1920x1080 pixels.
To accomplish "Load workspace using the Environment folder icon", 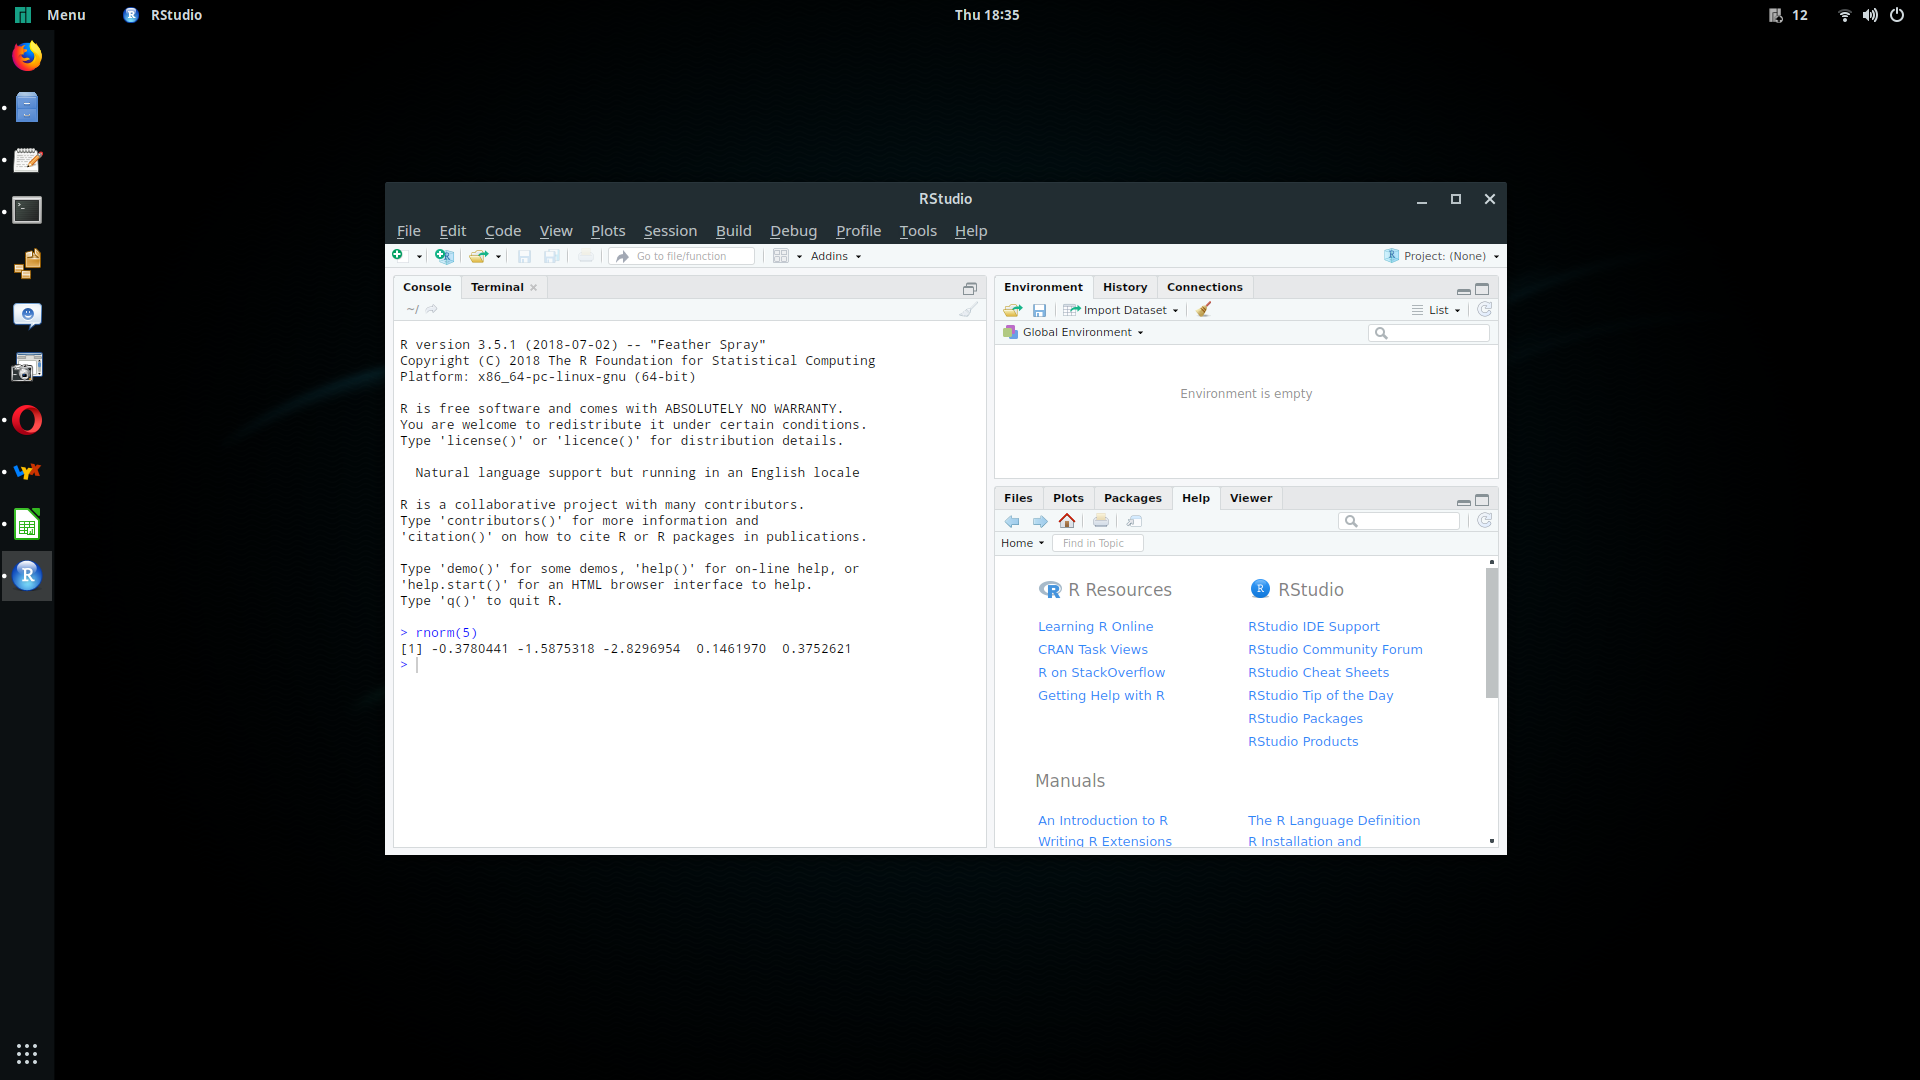I will [1013, 310].
